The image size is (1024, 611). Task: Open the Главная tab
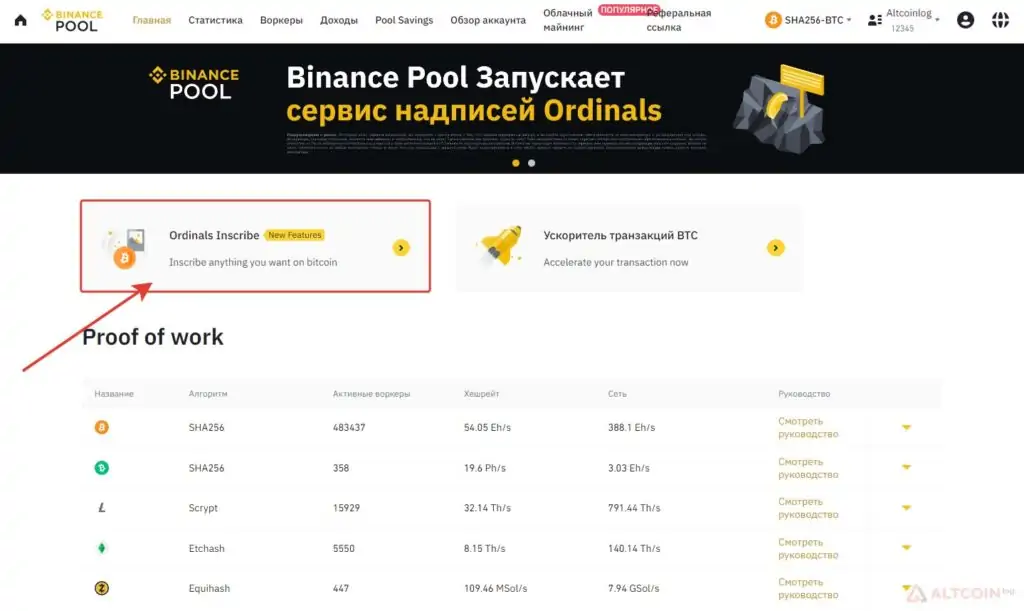click(152, 20)
